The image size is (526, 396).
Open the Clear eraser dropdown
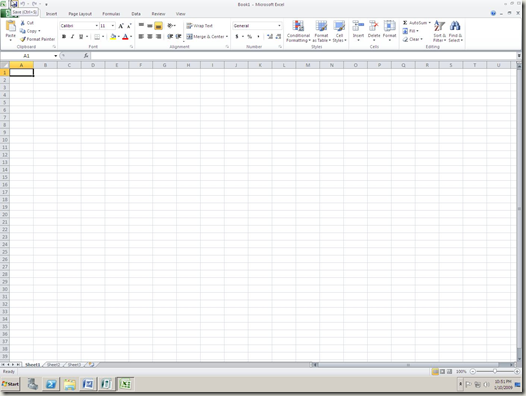[412, 39]
